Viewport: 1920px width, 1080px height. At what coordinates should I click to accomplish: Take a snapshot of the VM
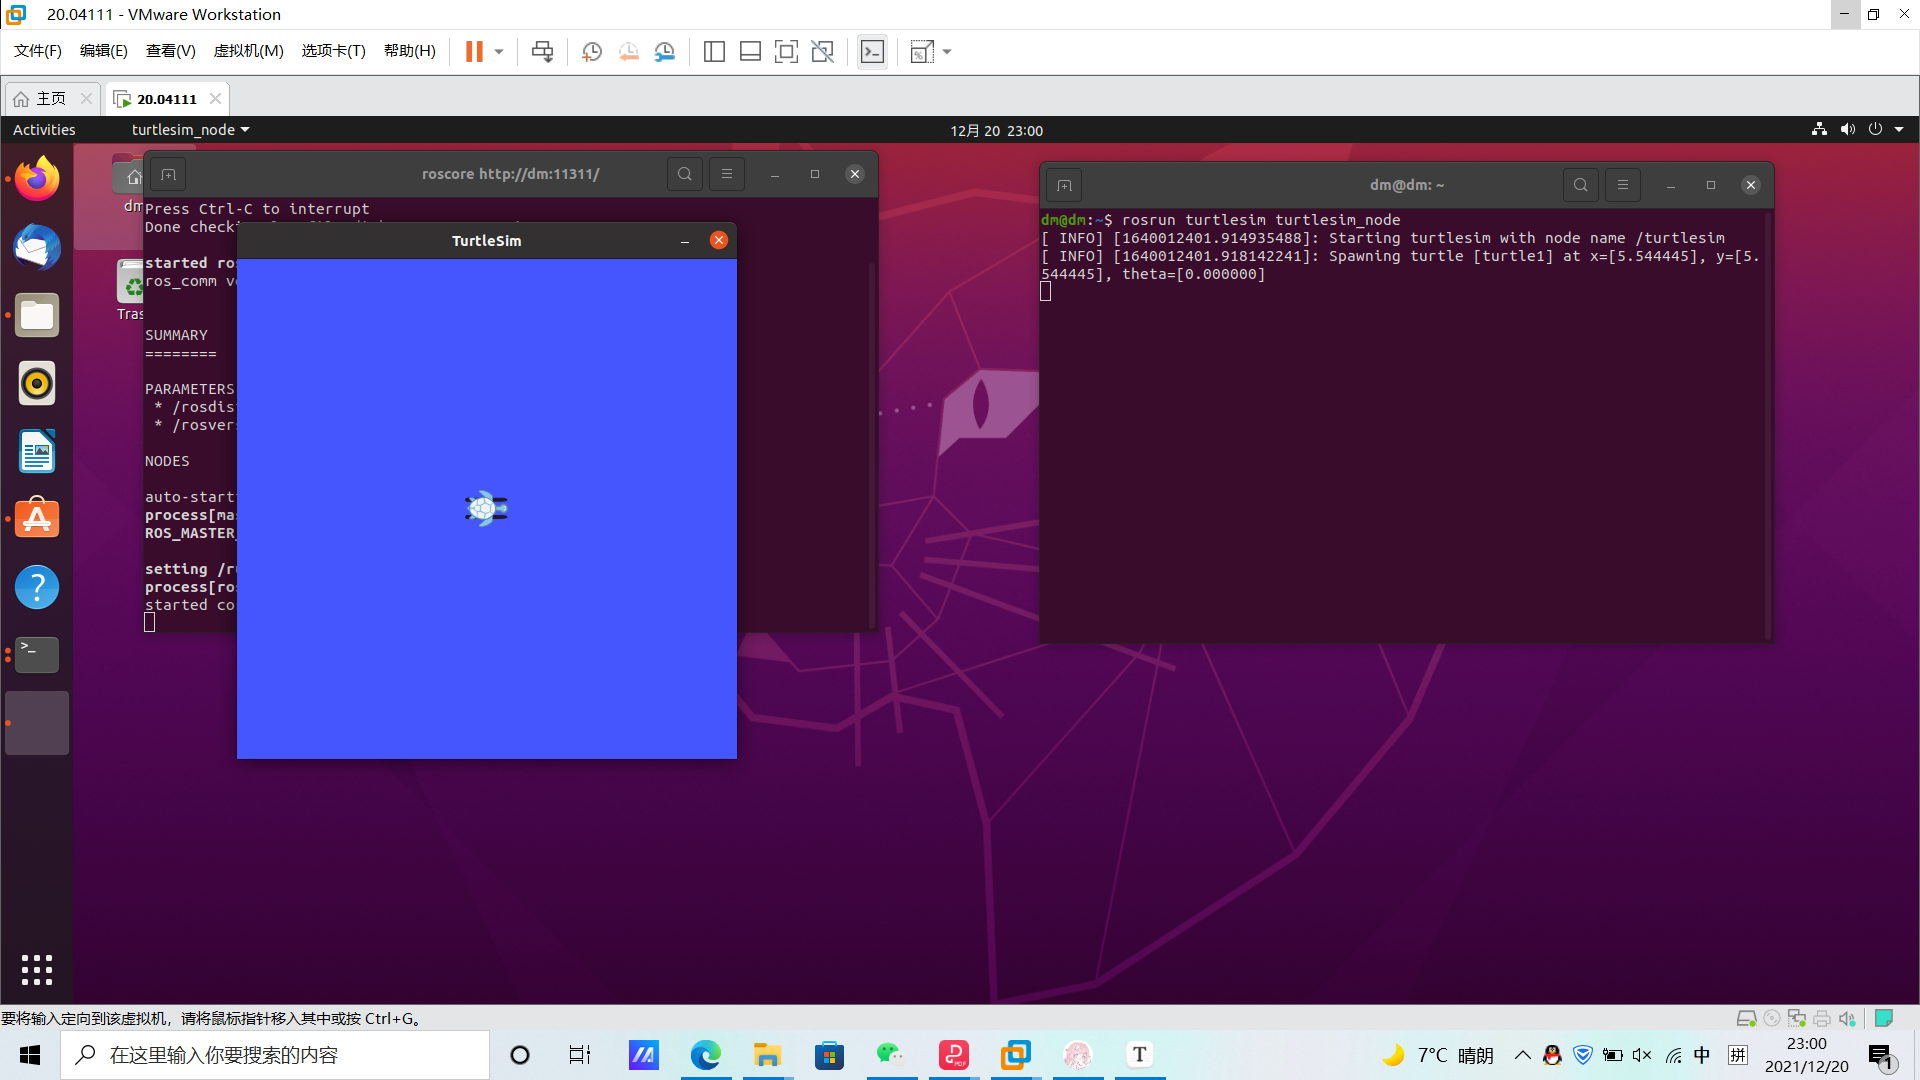591,51
